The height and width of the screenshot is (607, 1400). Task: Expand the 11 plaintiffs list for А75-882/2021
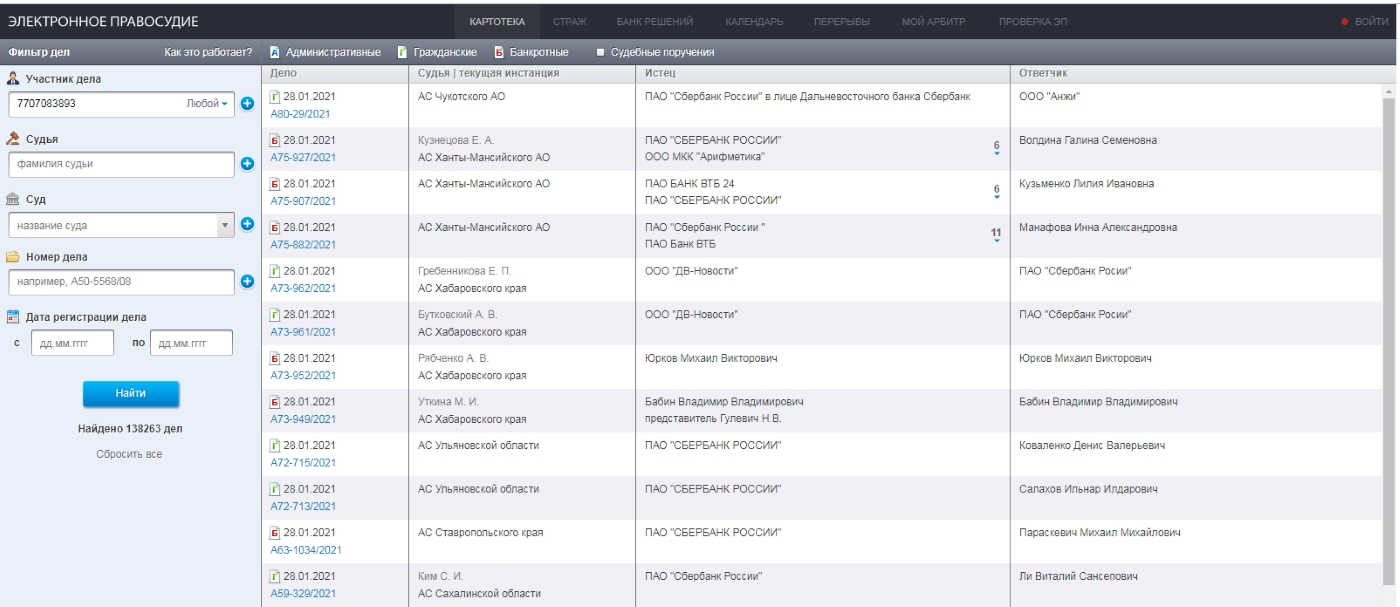[x=995, y=236]
